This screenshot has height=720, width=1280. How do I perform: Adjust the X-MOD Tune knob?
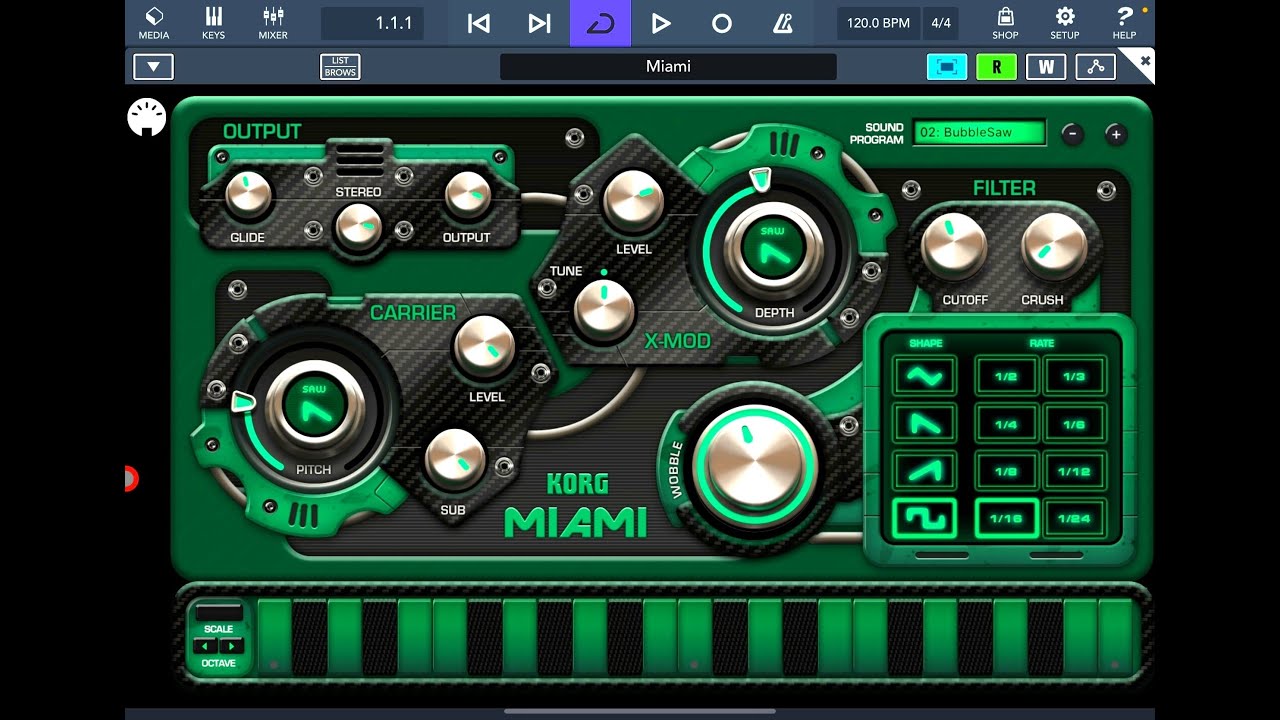(604, 309)
